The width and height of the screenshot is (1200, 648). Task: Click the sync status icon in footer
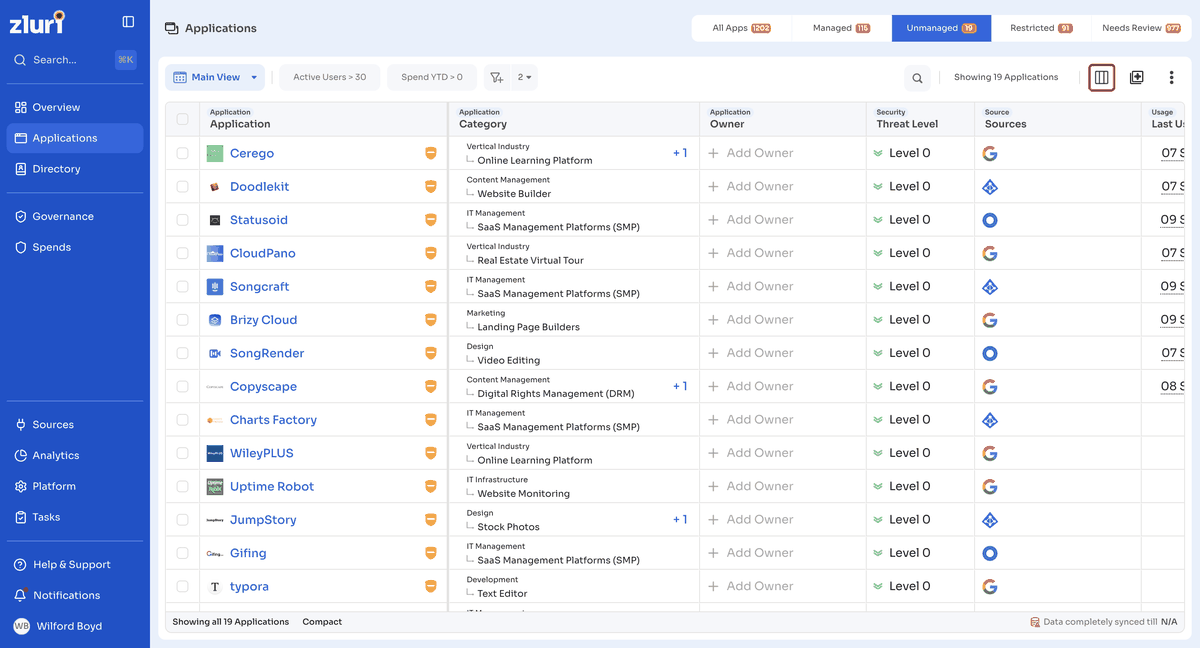(x=1035, y=622)
